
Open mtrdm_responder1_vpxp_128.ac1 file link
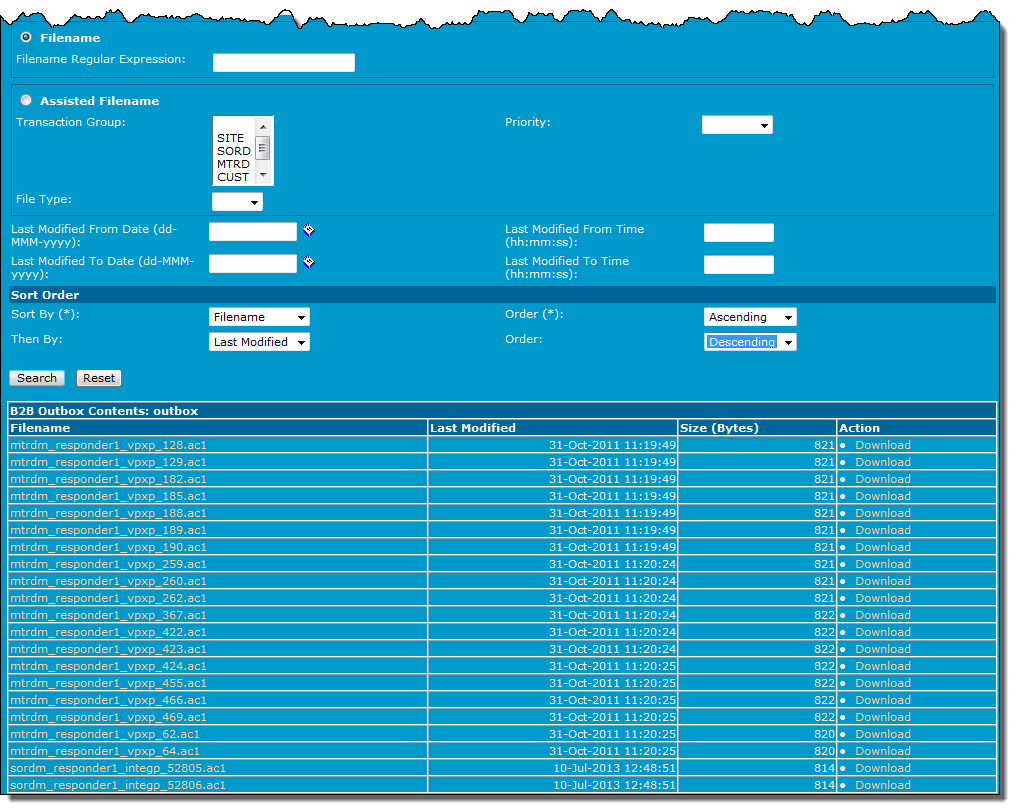[108, 445]
